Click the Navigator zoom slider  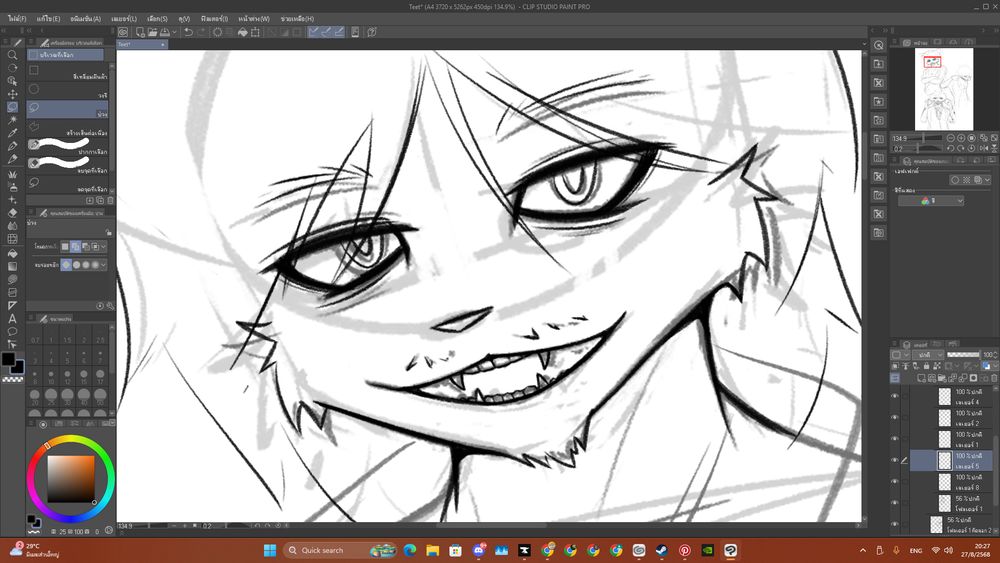click(x=926, y=138)
